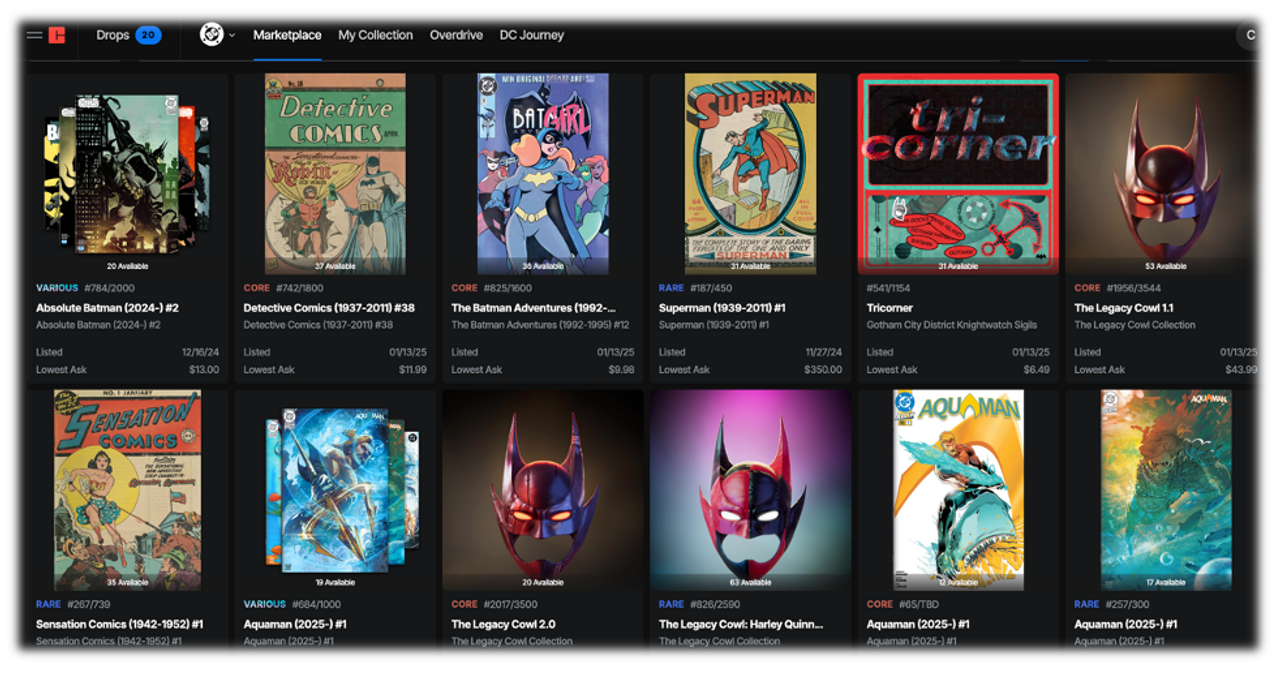The width and height of the screenshot is (1280, 673).
Task: Click the 20 Available label on Absolute Batman
Action: [127, 266]
